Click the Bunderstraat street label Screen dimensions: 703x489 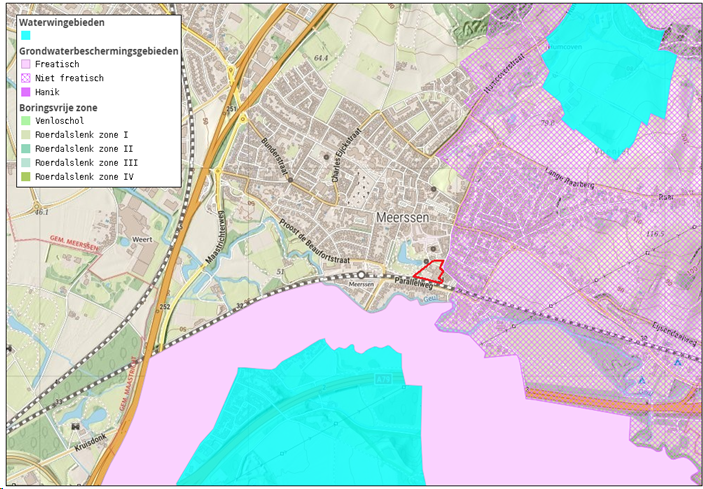pyautogui.click(x=275, y=158)
